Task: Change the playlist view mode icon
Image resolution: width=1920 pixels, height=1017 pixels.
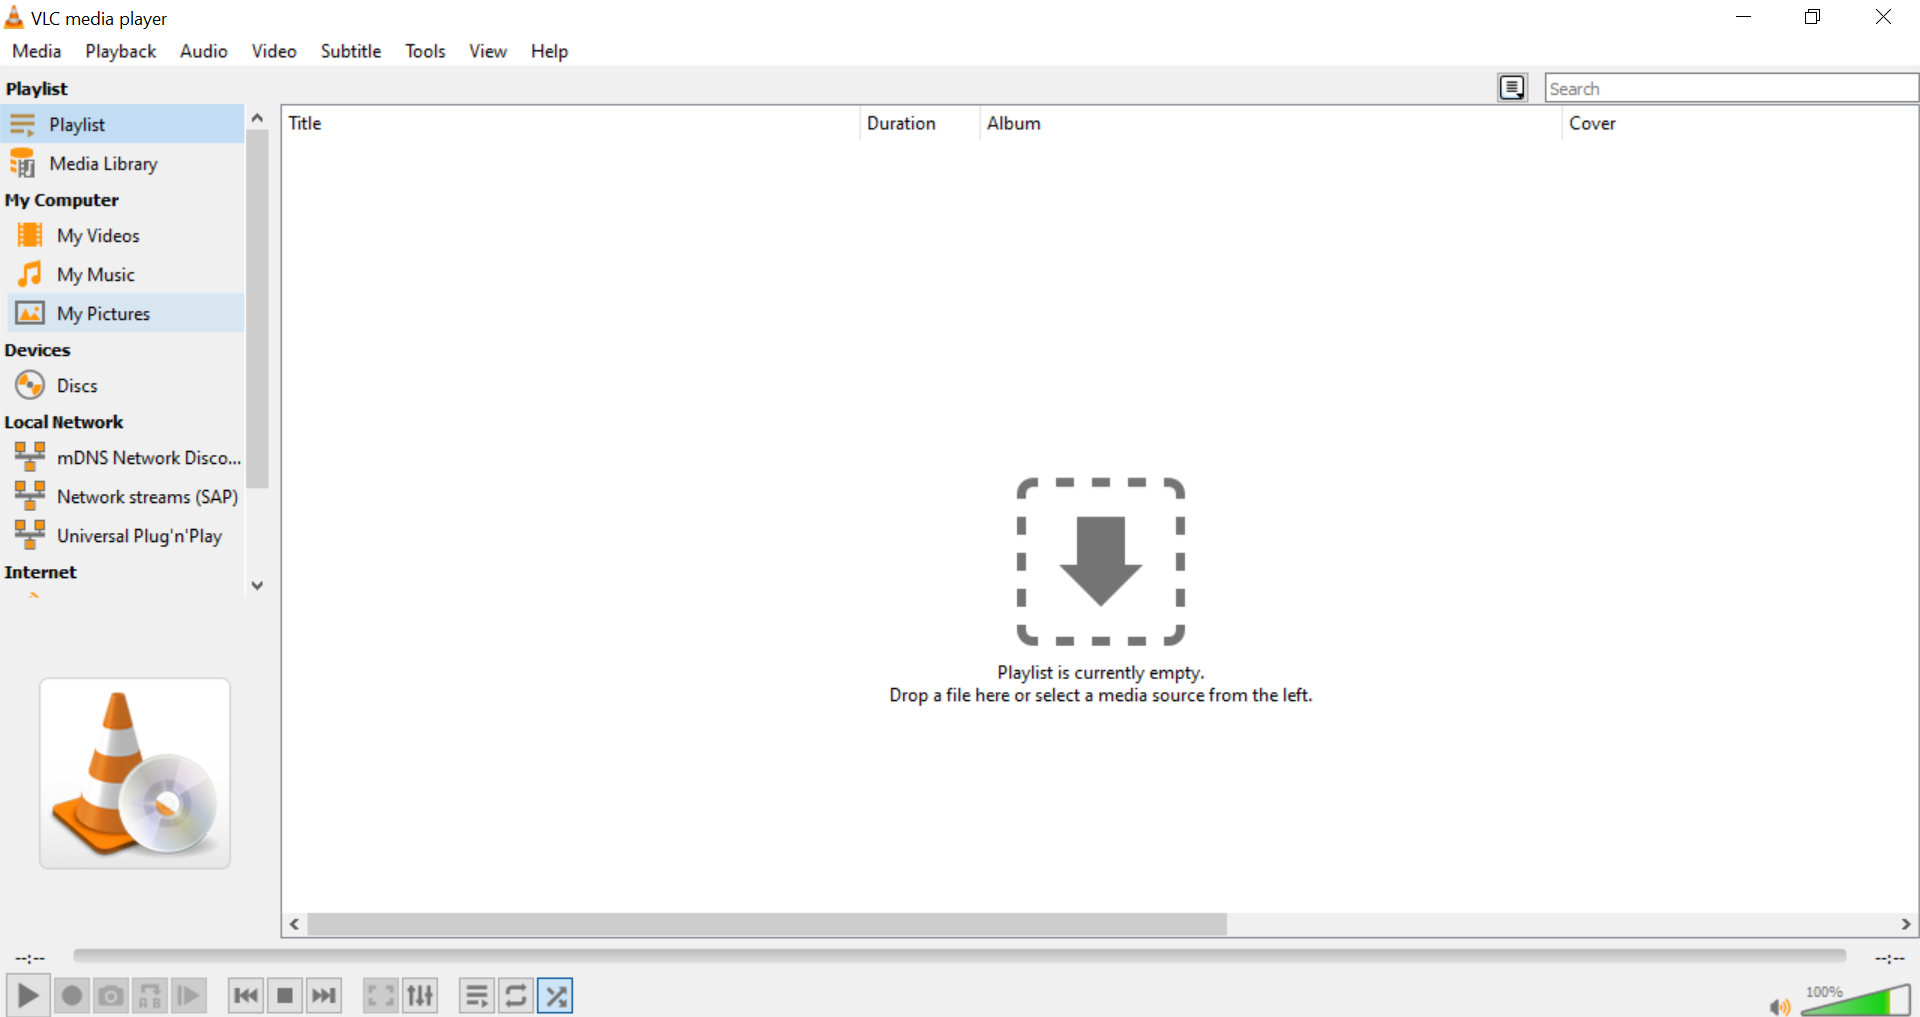Action: (1512, 88)
